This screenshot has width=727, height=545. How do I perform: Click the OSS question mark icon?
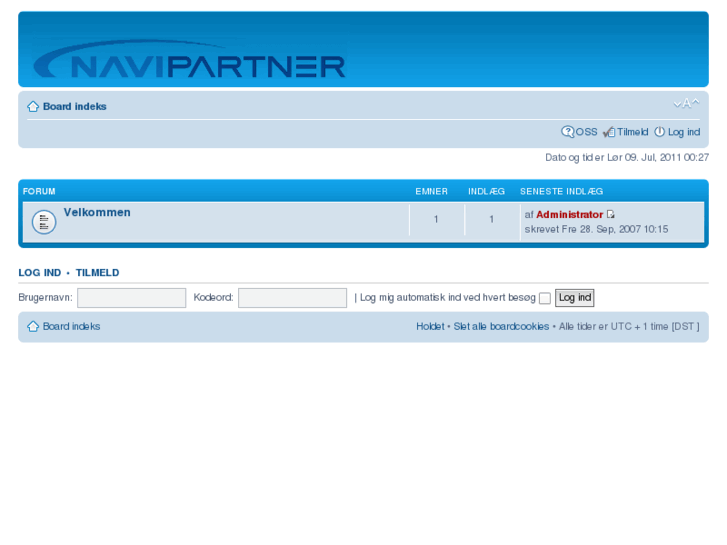[x=568, y=132]
